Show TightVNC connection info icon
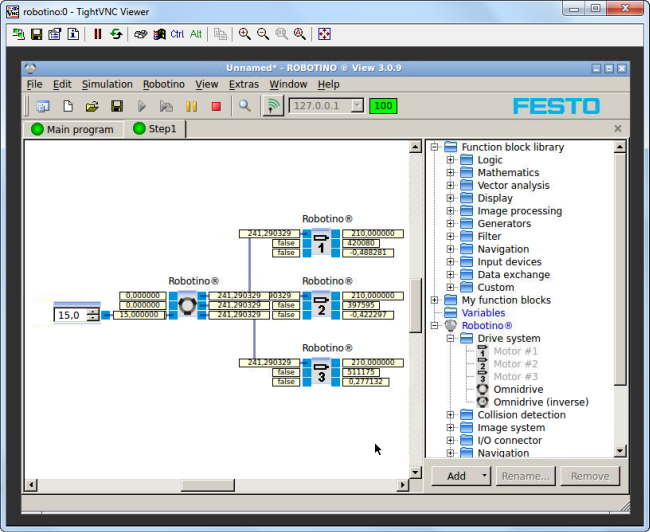The width and height of the screenshot is (650, 532). [73, 34]
